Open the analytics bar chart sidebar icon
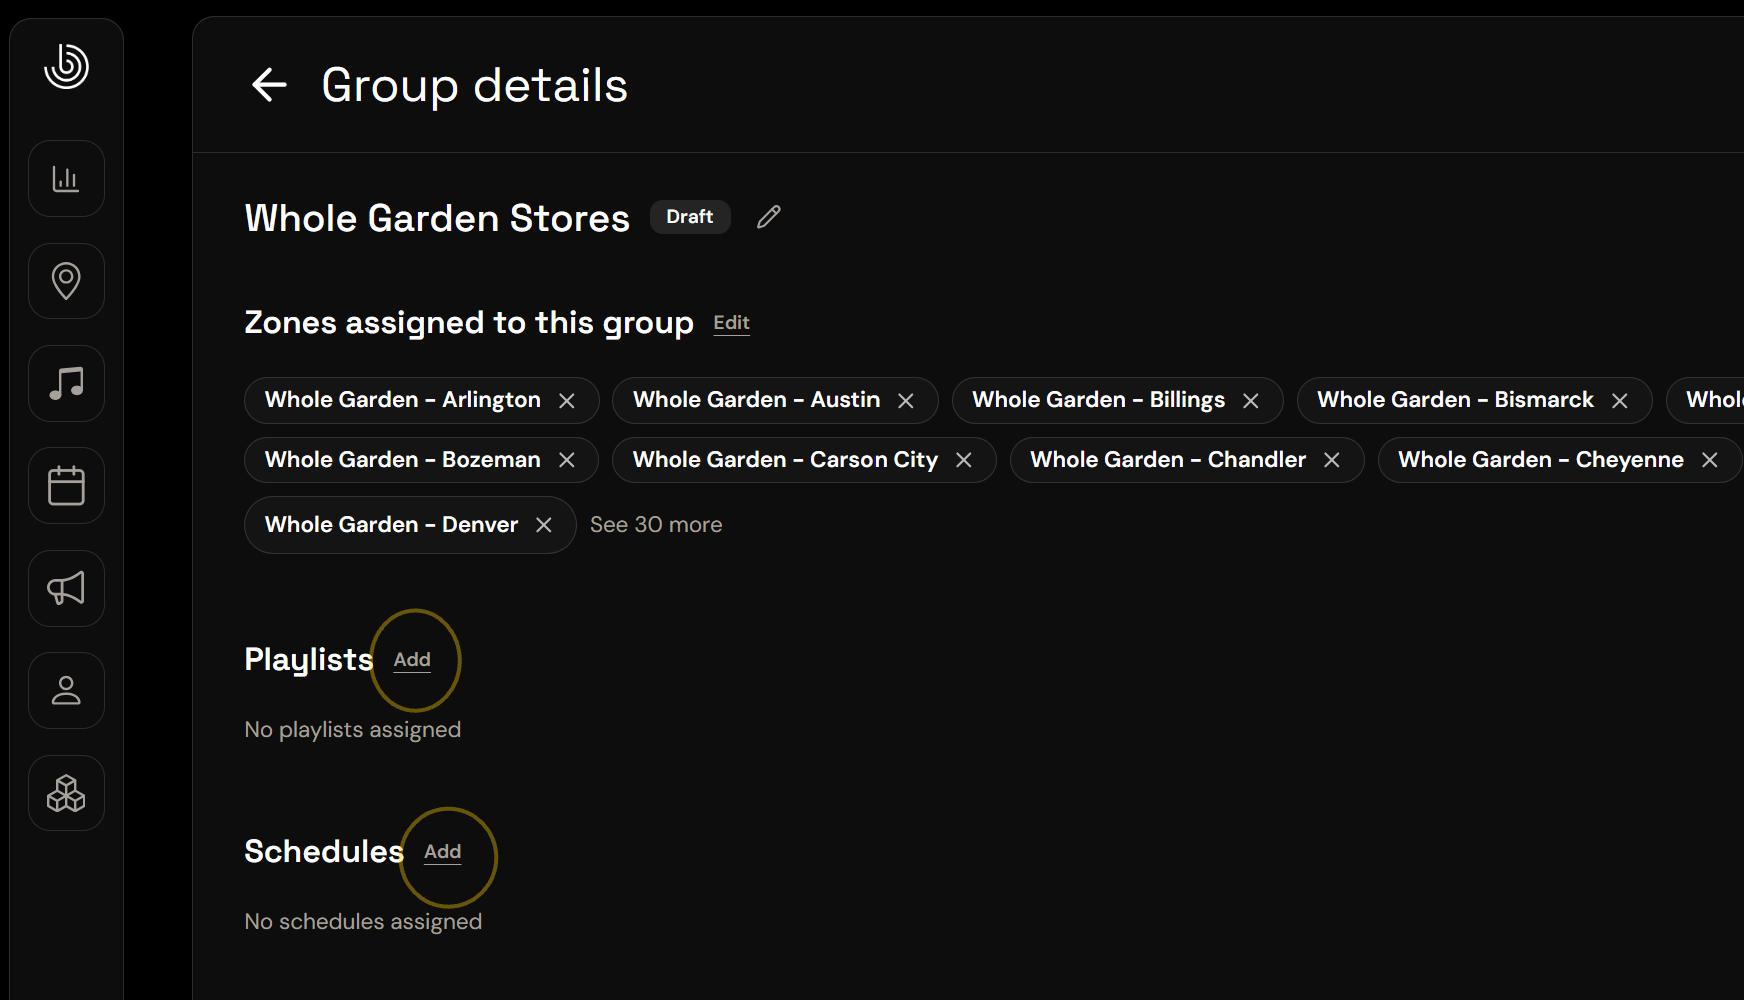 (x=66, y=179)
